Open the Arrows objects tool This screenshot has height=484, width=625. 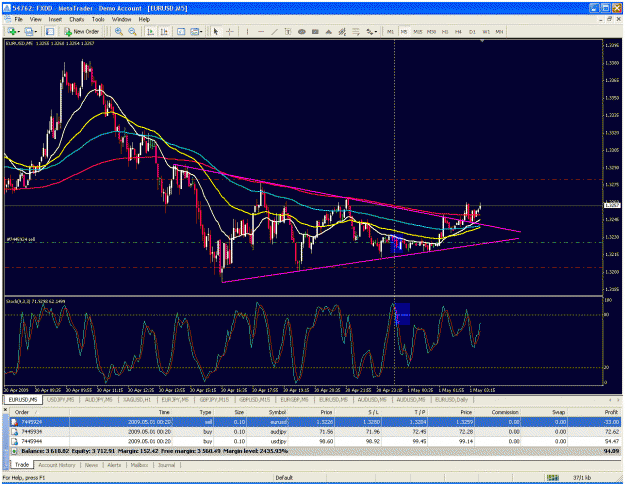[369, 31]
